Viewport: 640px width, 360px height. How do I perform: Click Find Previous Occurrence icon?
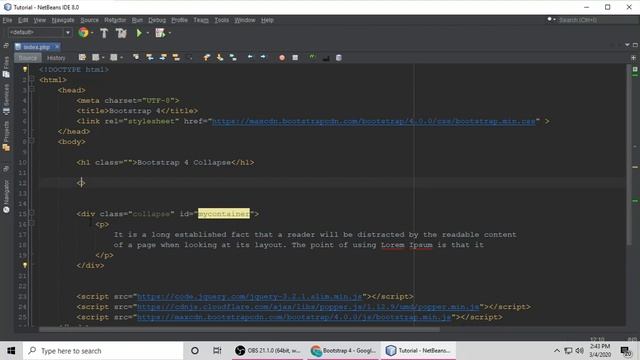(149, 58)
